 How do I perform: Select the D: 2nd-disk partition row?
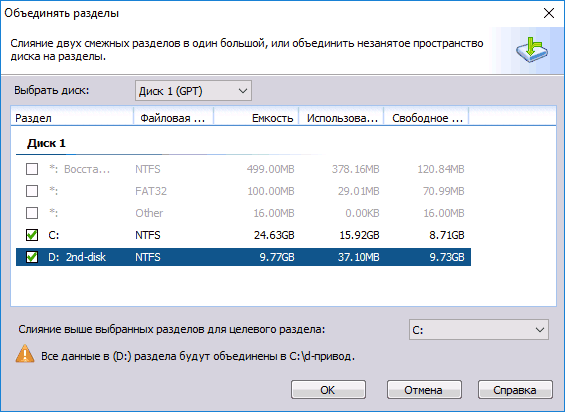point(243,257)
